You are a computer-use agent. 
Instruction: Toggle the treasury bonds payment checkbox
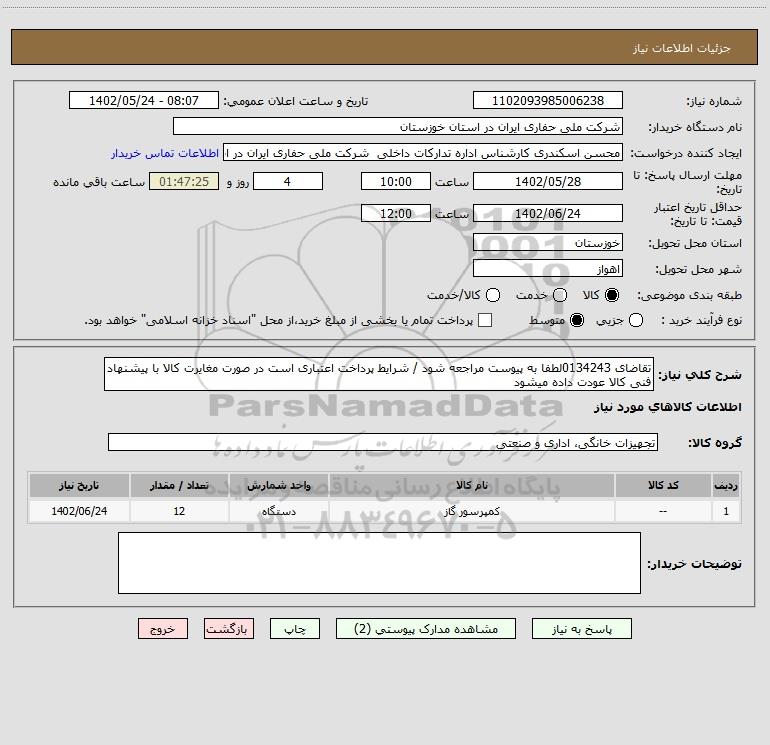[x=486, y=320]
